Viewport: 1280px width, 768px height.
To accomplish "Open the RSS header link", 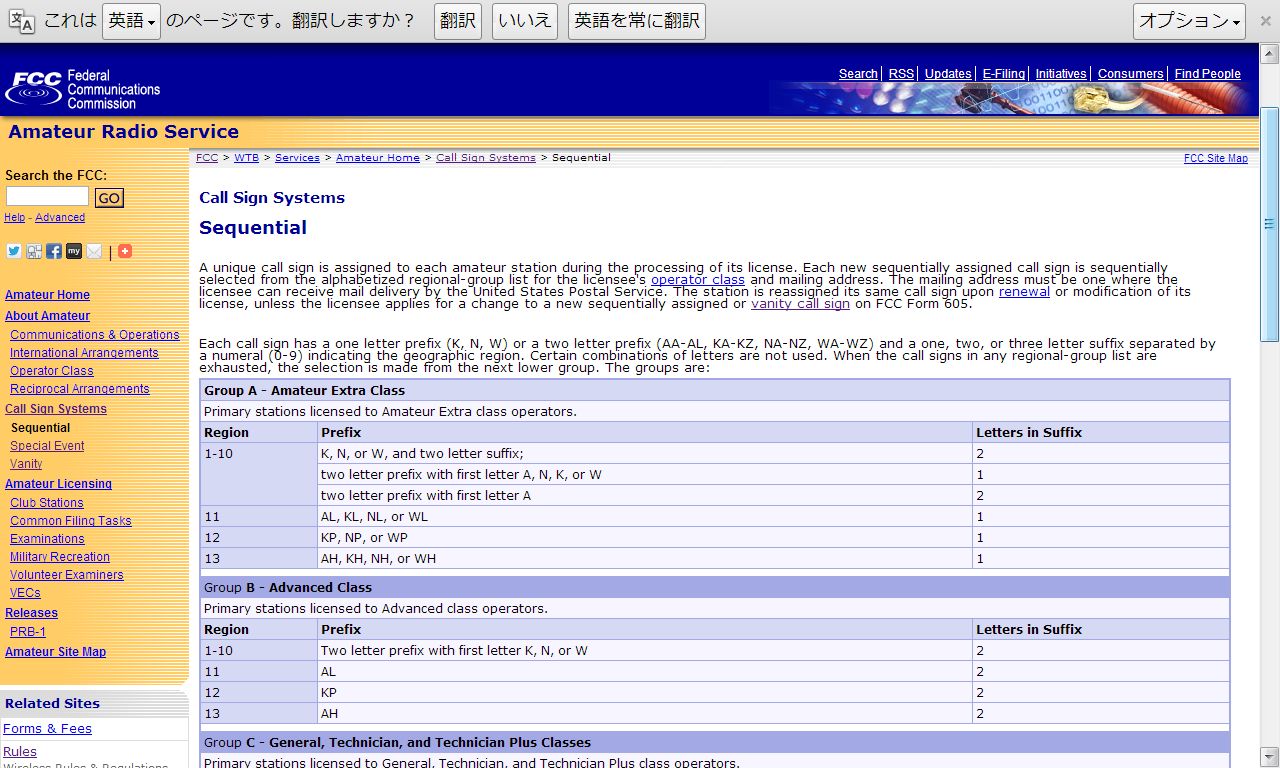I will click(901, 74).
